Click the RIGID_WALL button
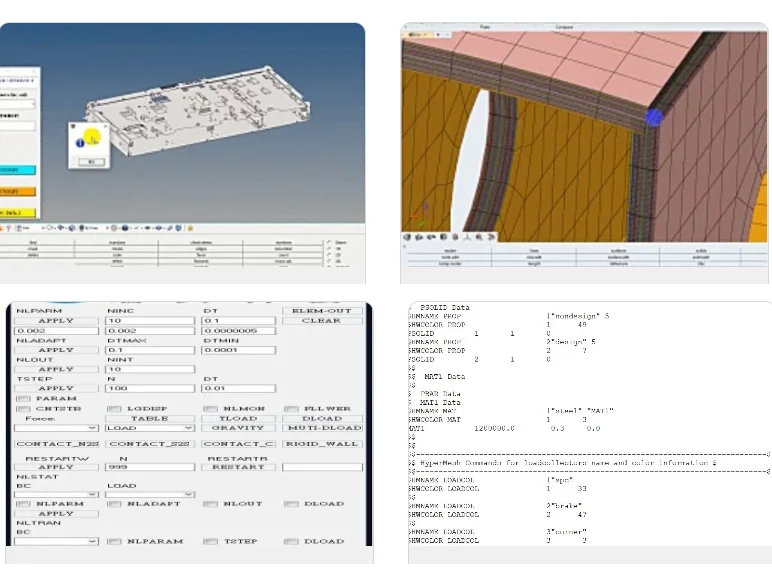This screenshot has width=772, height=575. [321, 443]
